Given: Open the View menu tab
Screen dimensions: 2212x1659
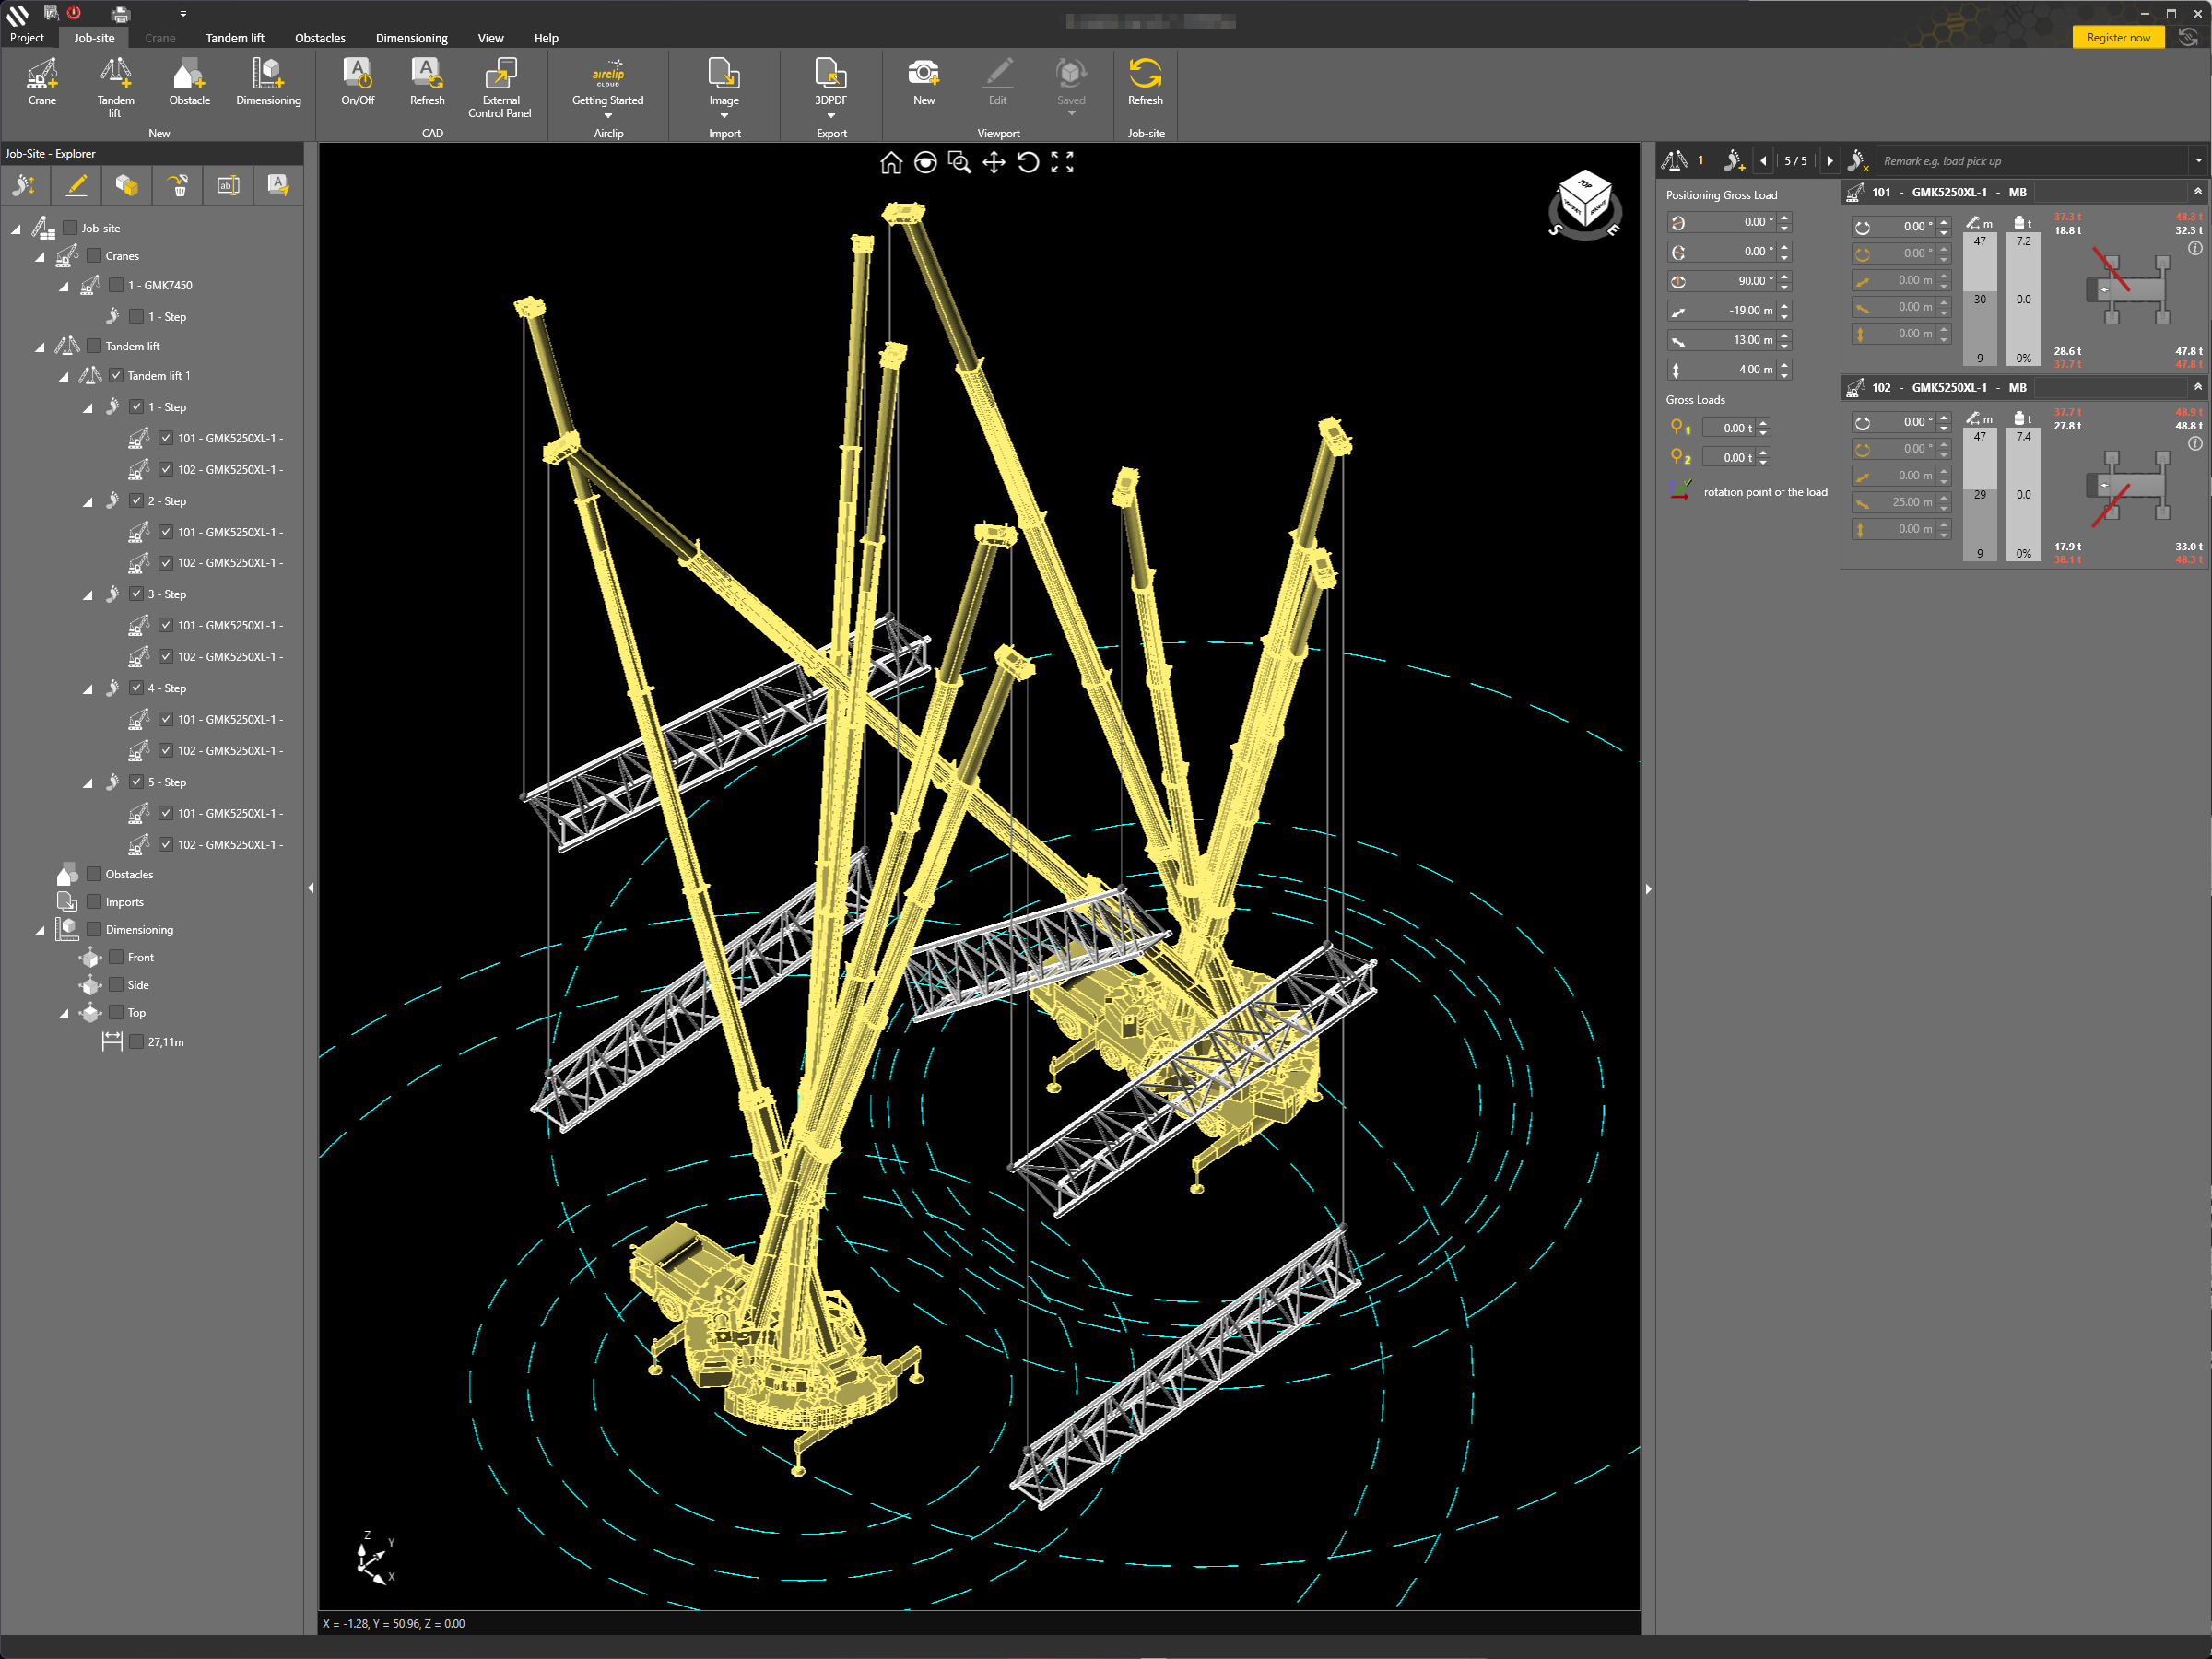Looking at the screenshot, I should (490, 38).
